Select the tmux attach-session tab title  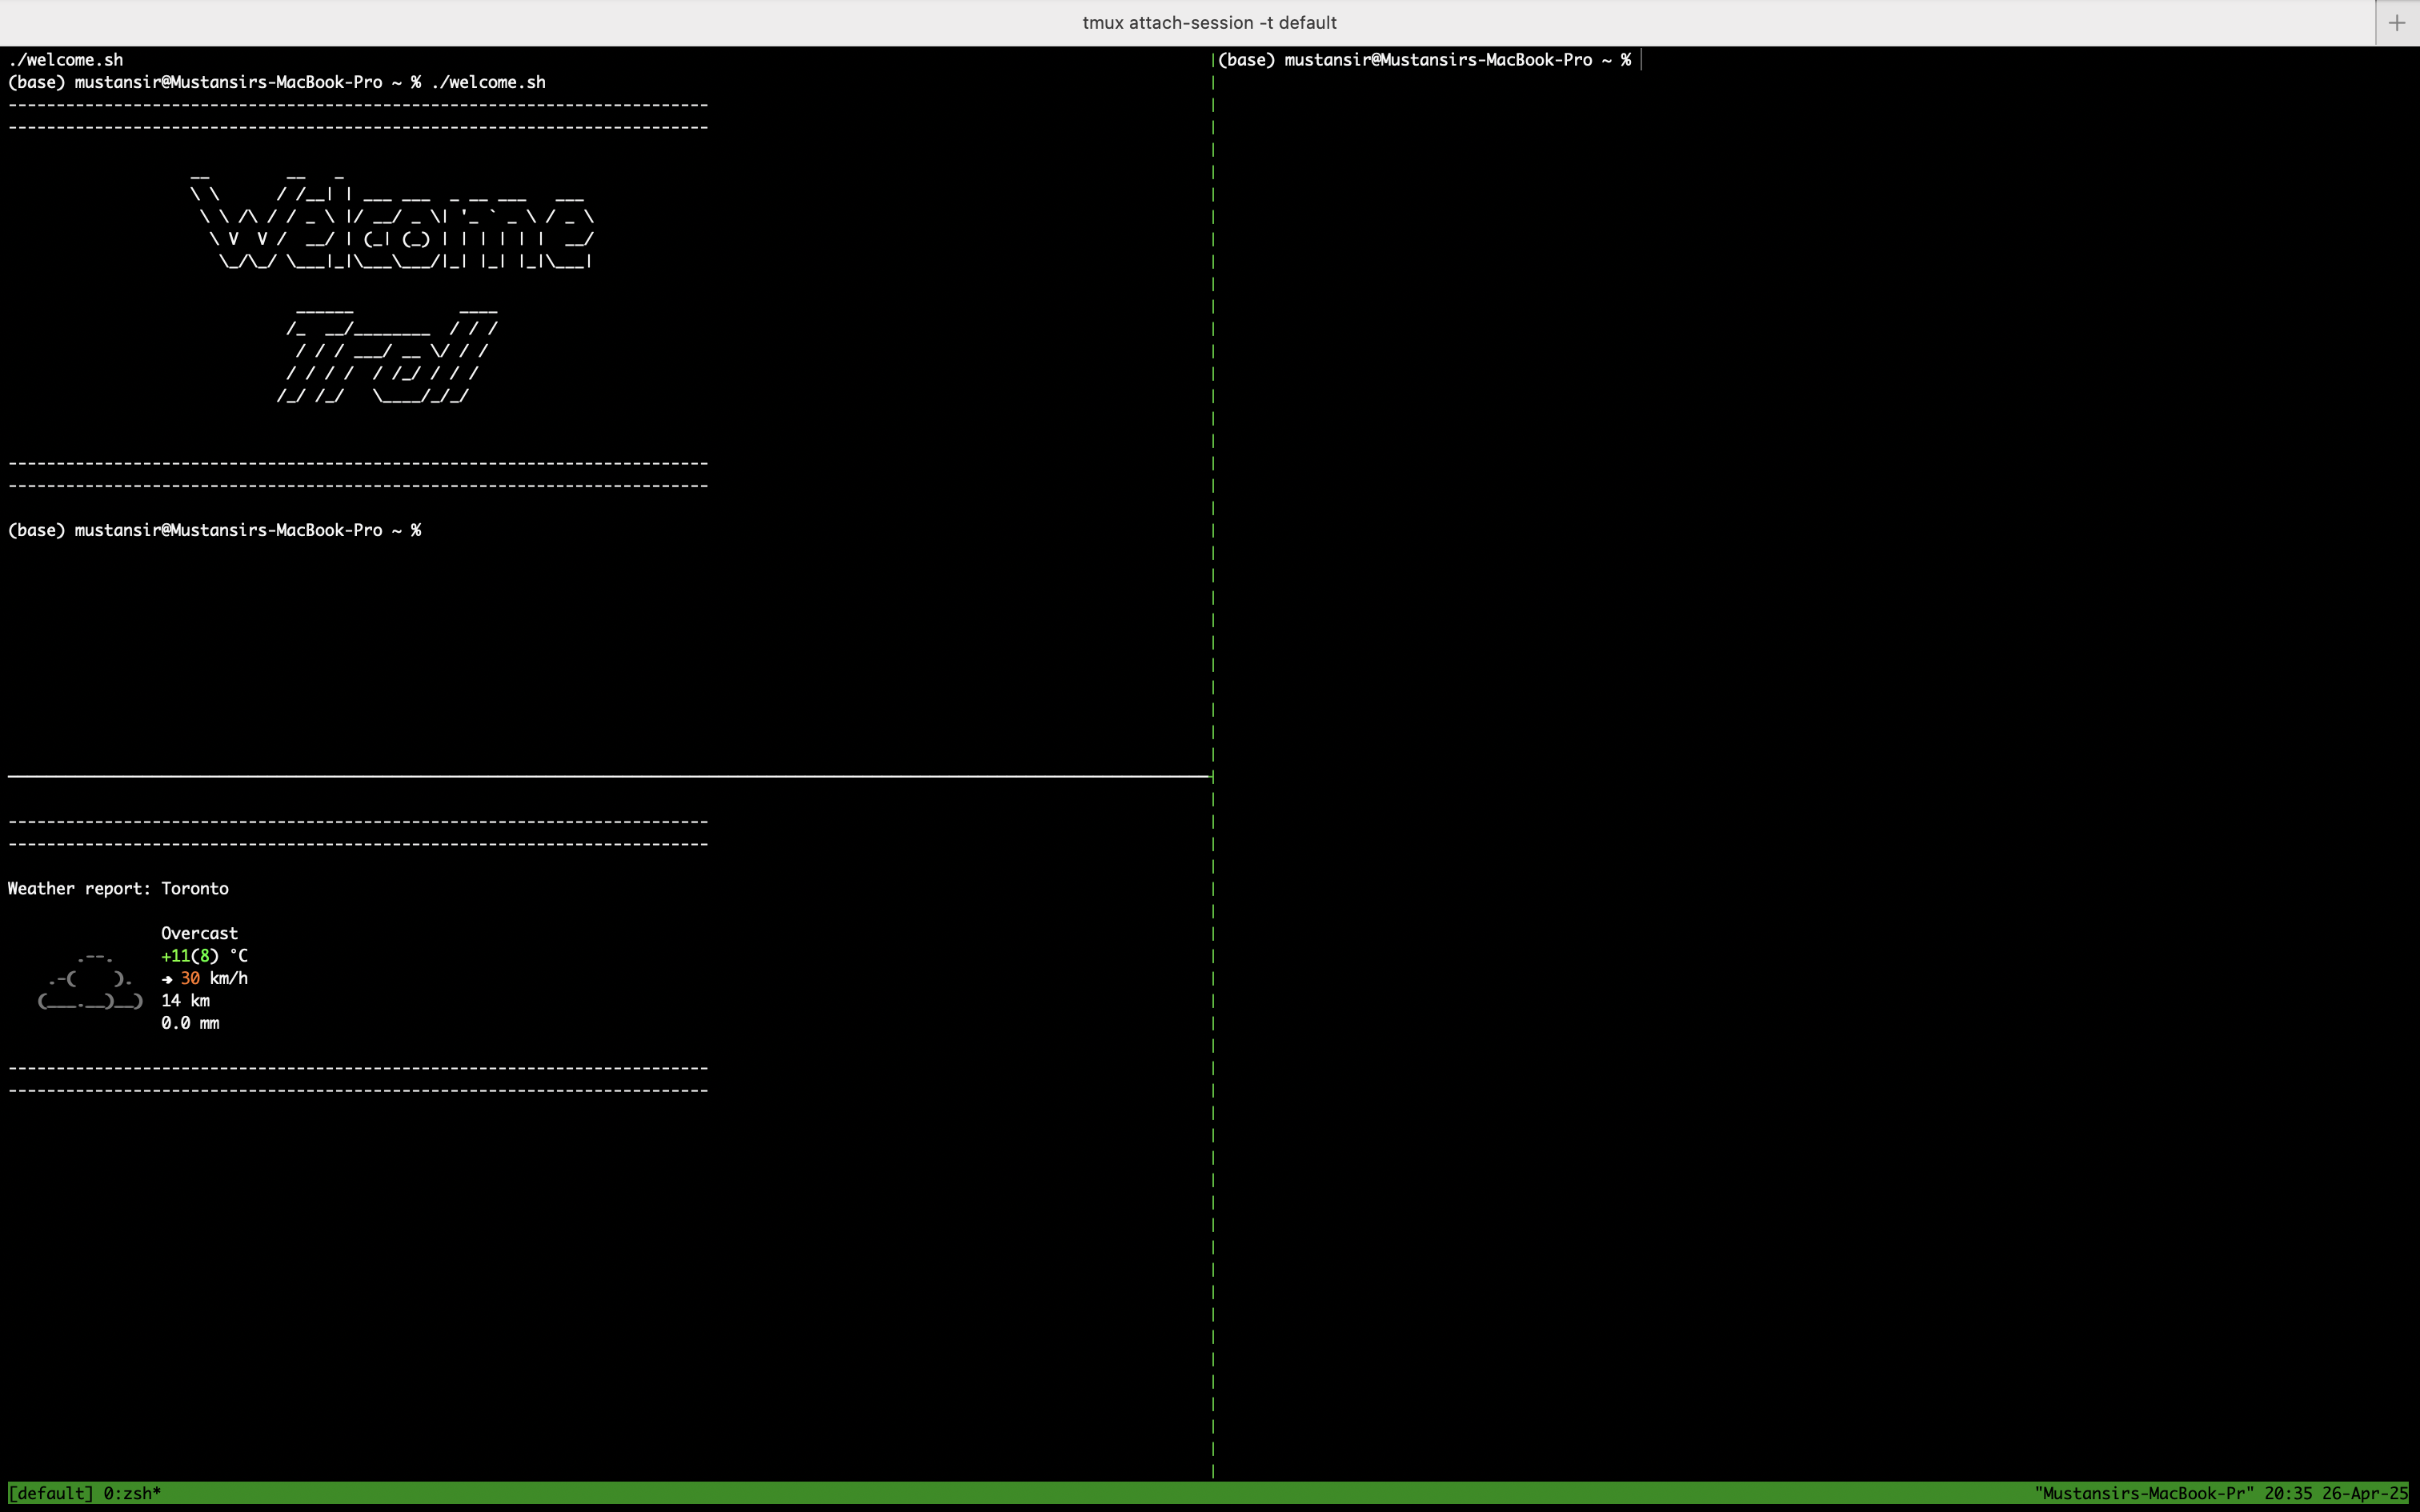pyautogui.click(x=1209, y=23)
